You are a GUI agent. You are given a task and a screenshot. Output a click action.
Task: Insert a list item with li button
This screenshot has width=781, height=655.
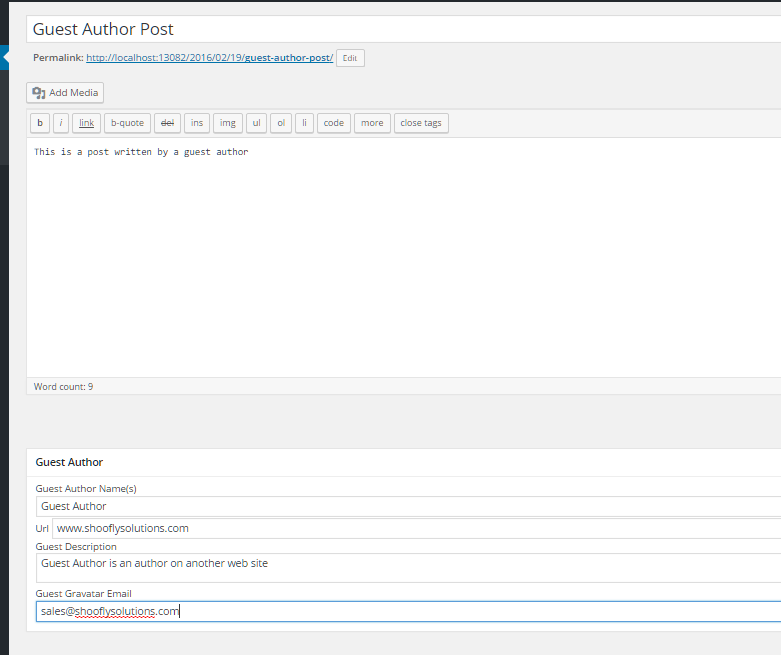tap(304, 123)
